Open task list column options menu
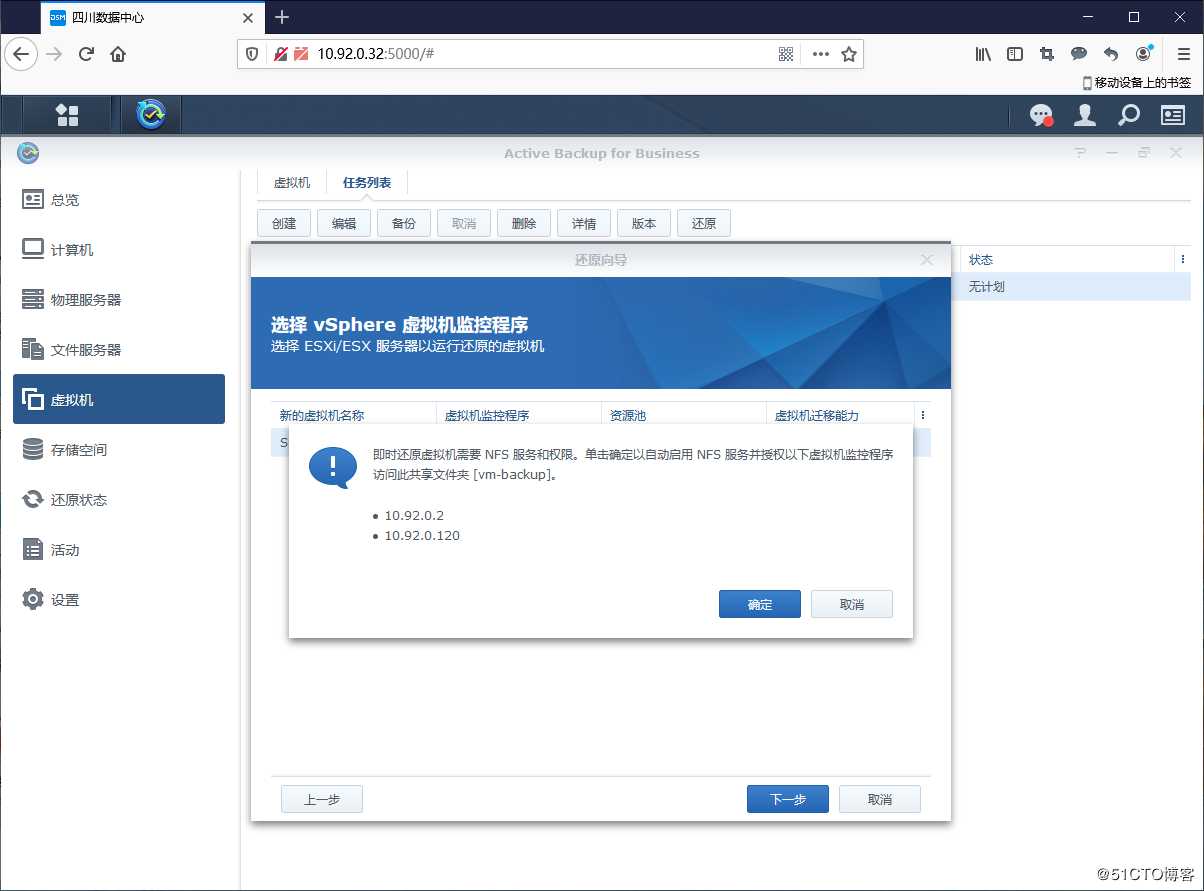Image resolution: width=1204 pixels, height=891 pixels. click(1183, 259)
